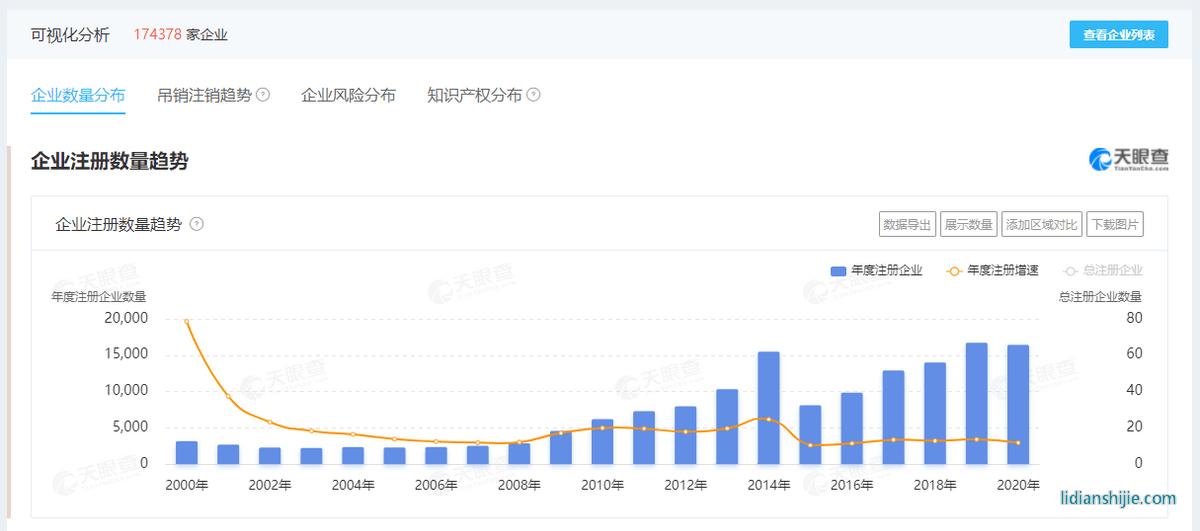Click 展示数量 button
The height and width of the screenshot is (531, 1200).
tap(968, 225)
